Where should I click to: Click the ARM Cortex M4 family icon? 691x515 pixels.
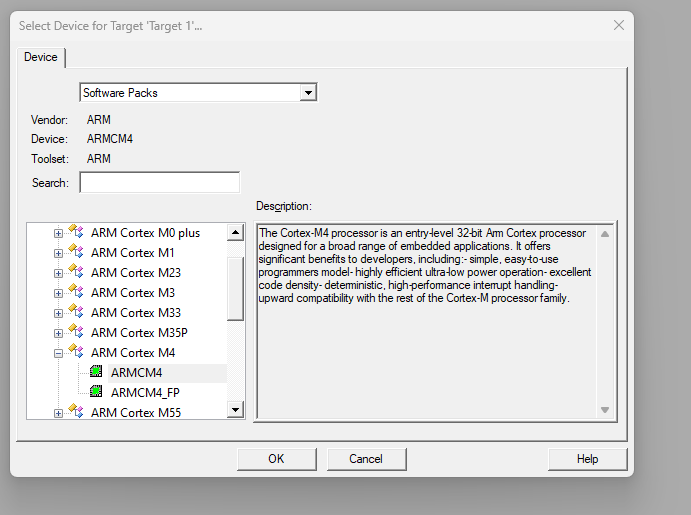76,352
